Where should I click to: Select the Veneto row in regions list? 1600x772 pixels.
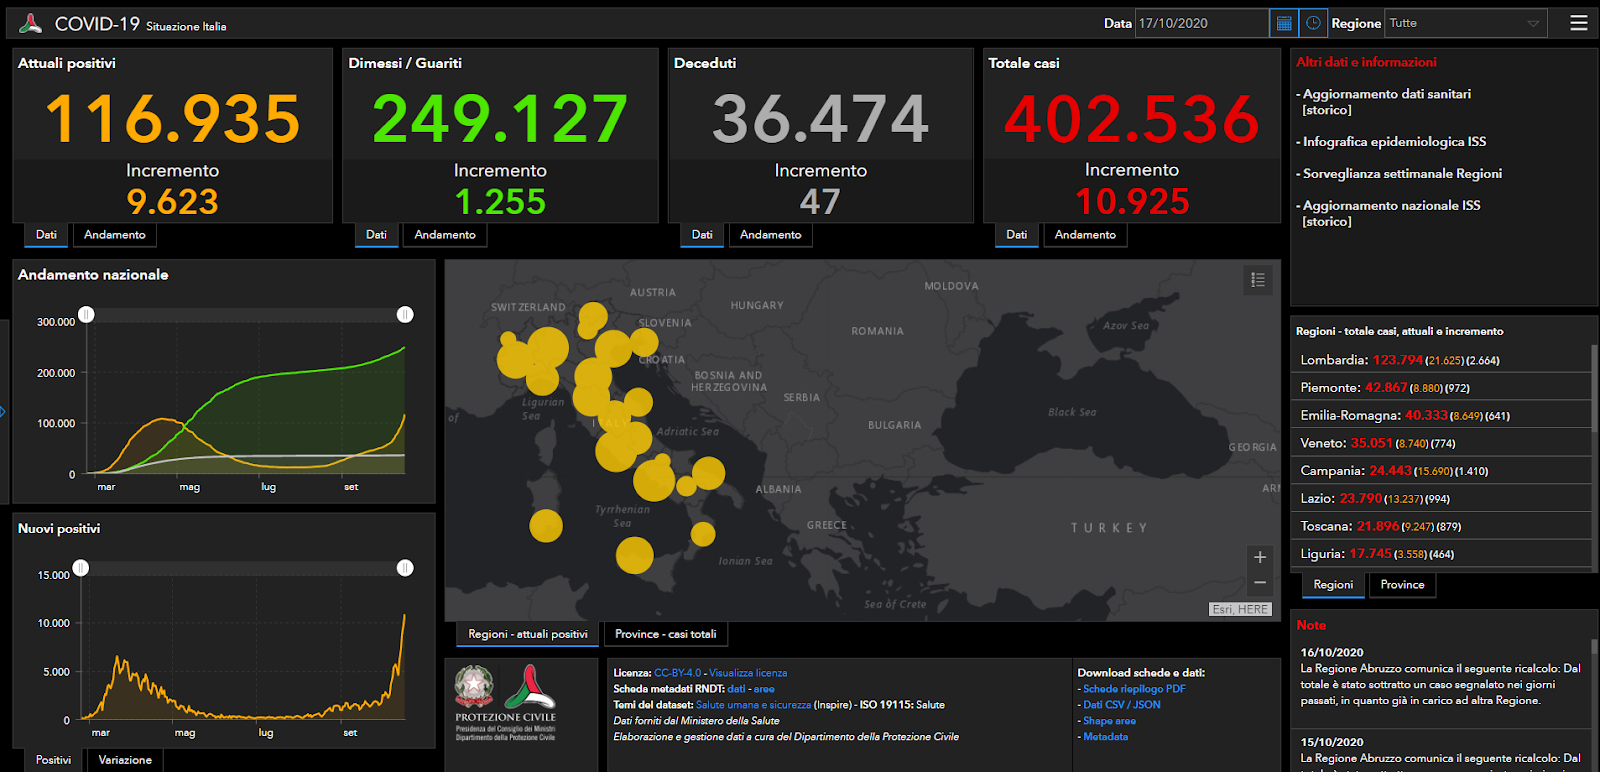(x=1441, y=443)
